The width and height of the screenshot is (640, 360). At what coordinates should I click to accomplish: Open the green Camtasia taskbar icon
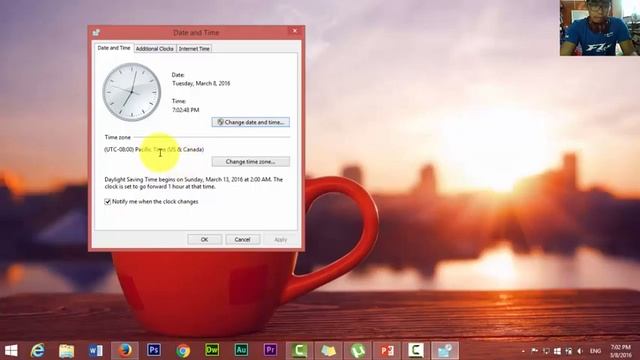point(300,350)
